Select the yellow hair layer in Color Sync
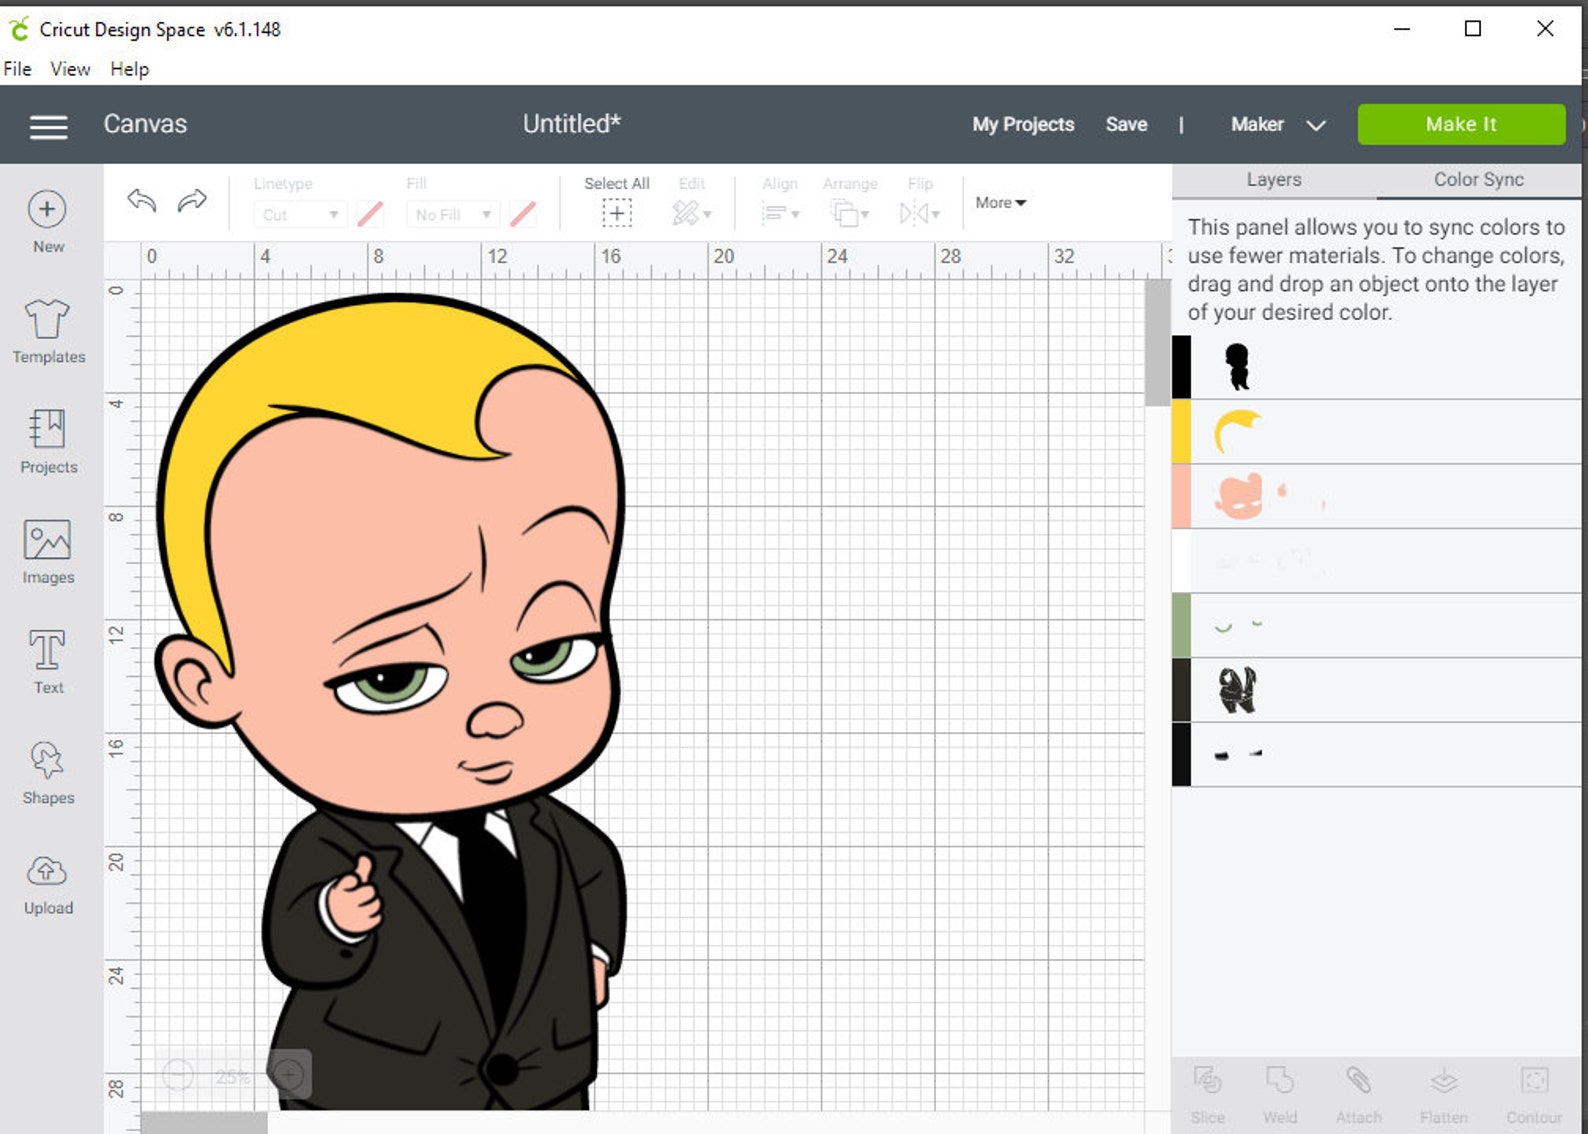This screenshot has height=1134, width=1588. point(1377,432)
